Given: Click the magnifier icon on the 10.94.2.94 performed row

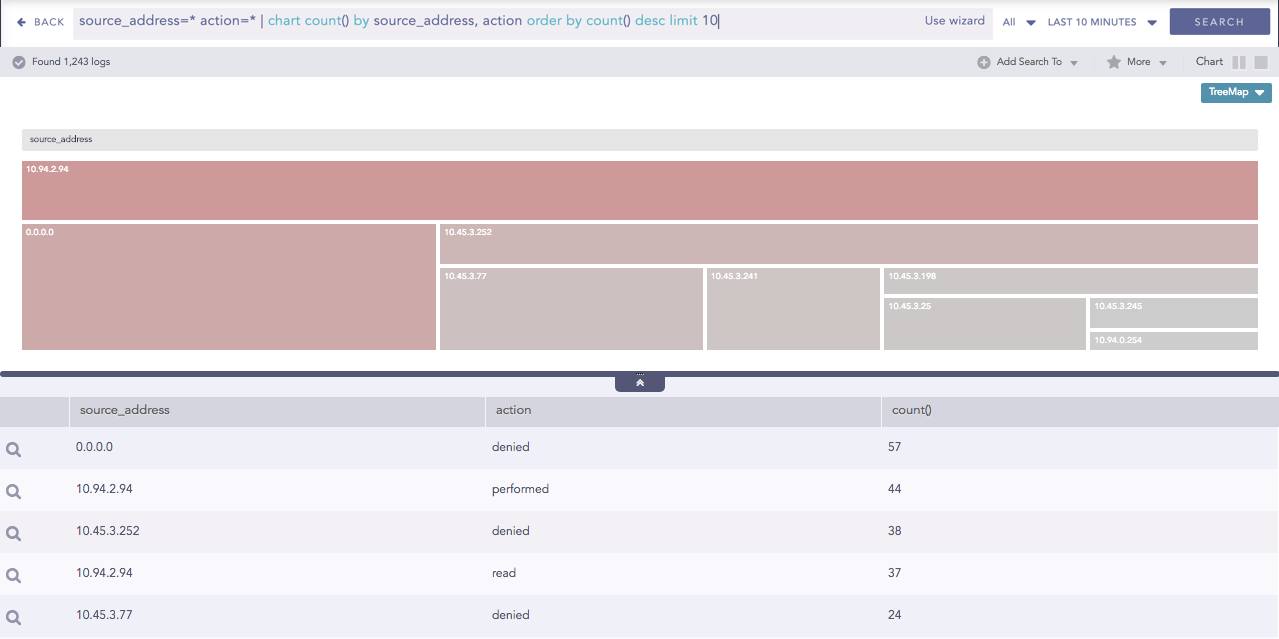Looking at the screenshot, I should click(13, 490).
